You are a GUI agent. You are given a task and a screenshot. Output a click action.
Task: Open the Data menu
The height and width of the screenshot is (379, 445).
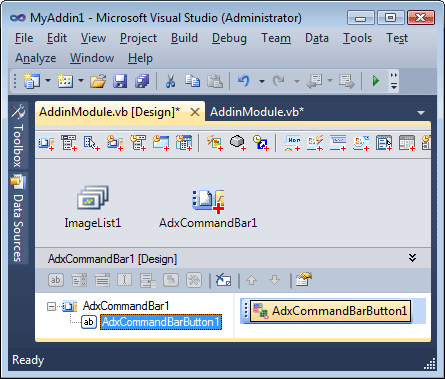pyautogui.click(x=317, y=38)
